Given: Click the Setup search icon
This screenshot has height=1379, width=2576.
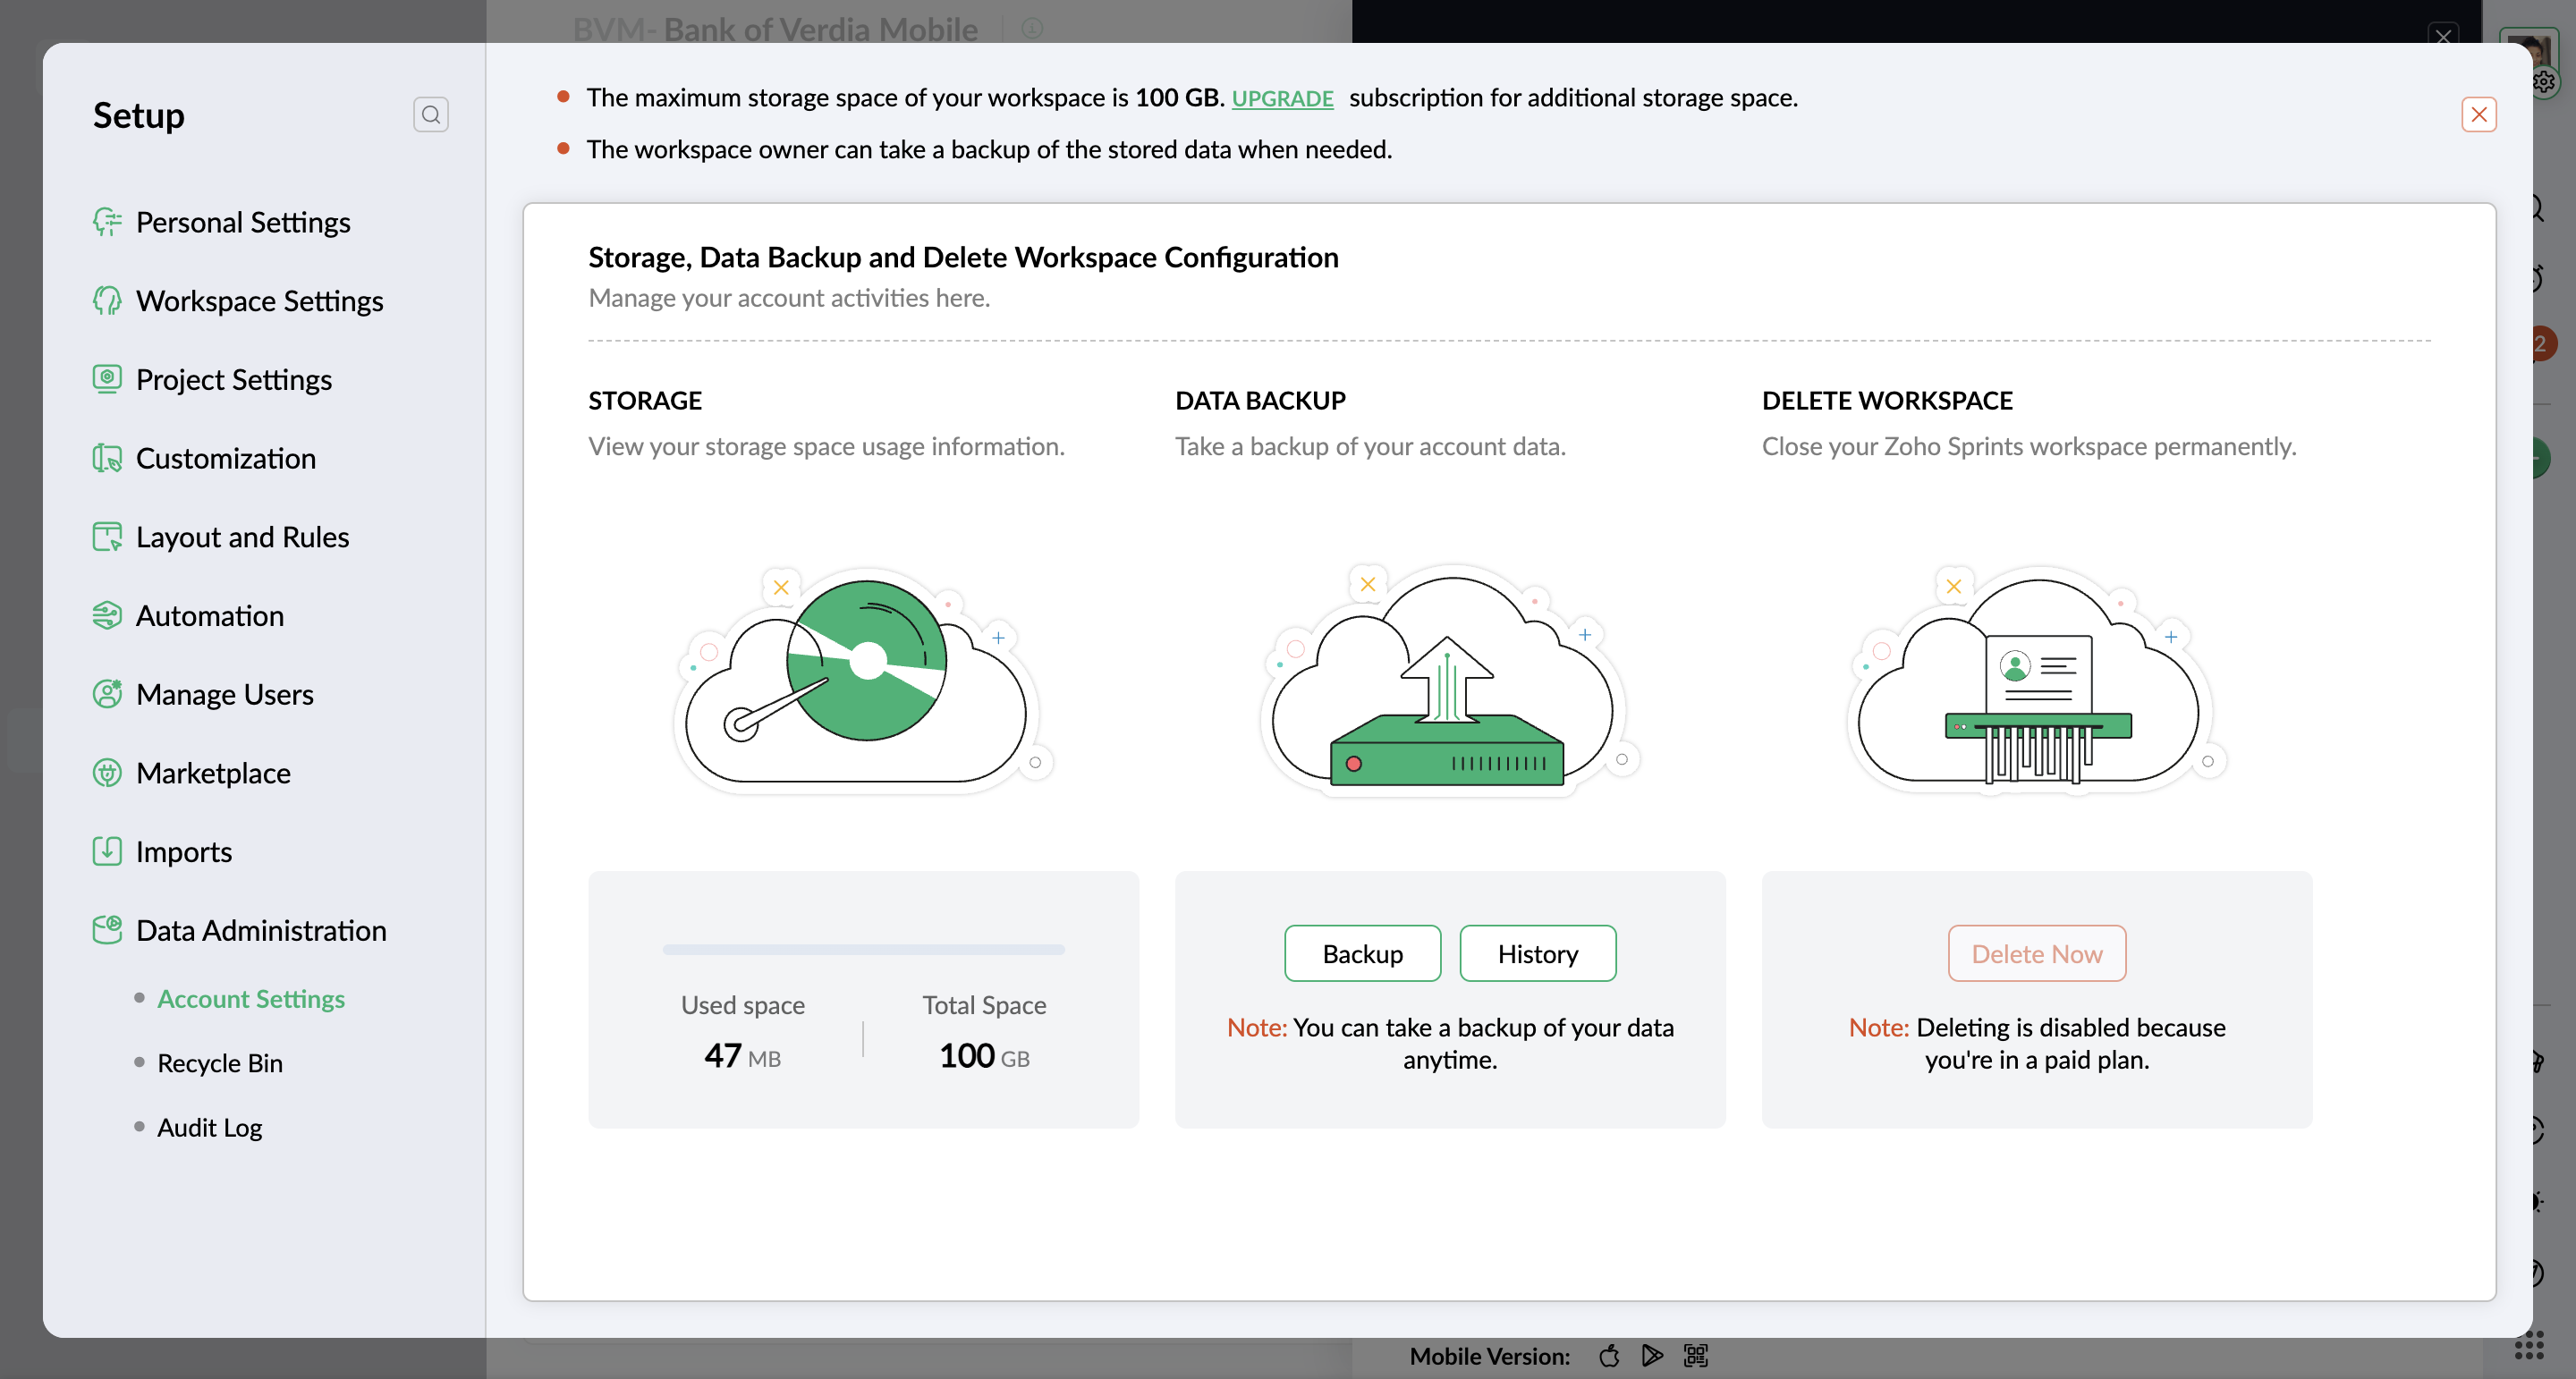Looking at the screenshot, I should pyautogui.click(x=431, y=114).
